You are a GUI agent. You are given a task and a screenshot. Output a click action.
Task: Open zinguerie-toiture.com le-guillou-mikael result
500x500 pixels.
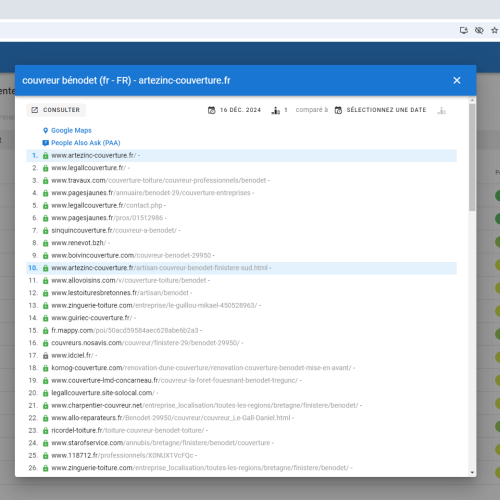[x=154, y=305]
